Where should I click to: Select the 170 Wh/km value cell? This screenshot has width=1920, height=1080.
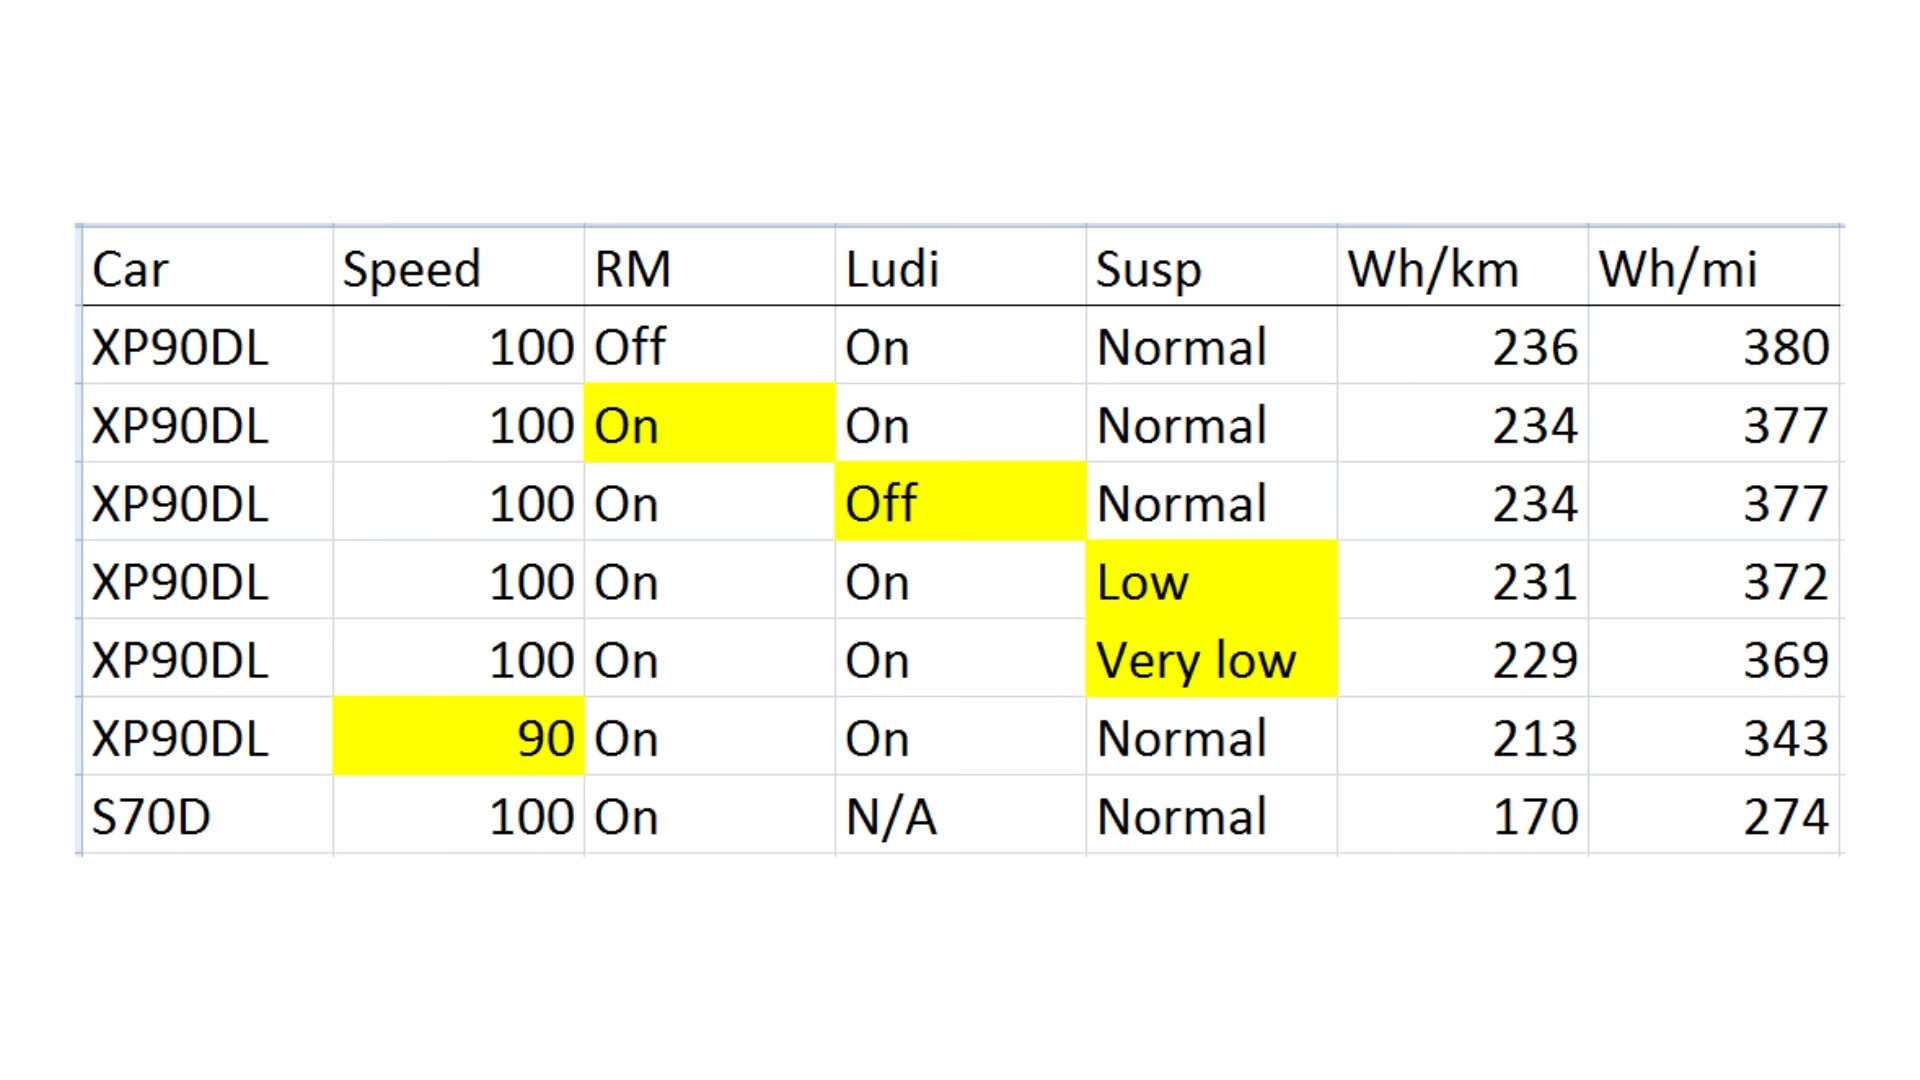click(1462, 814)
